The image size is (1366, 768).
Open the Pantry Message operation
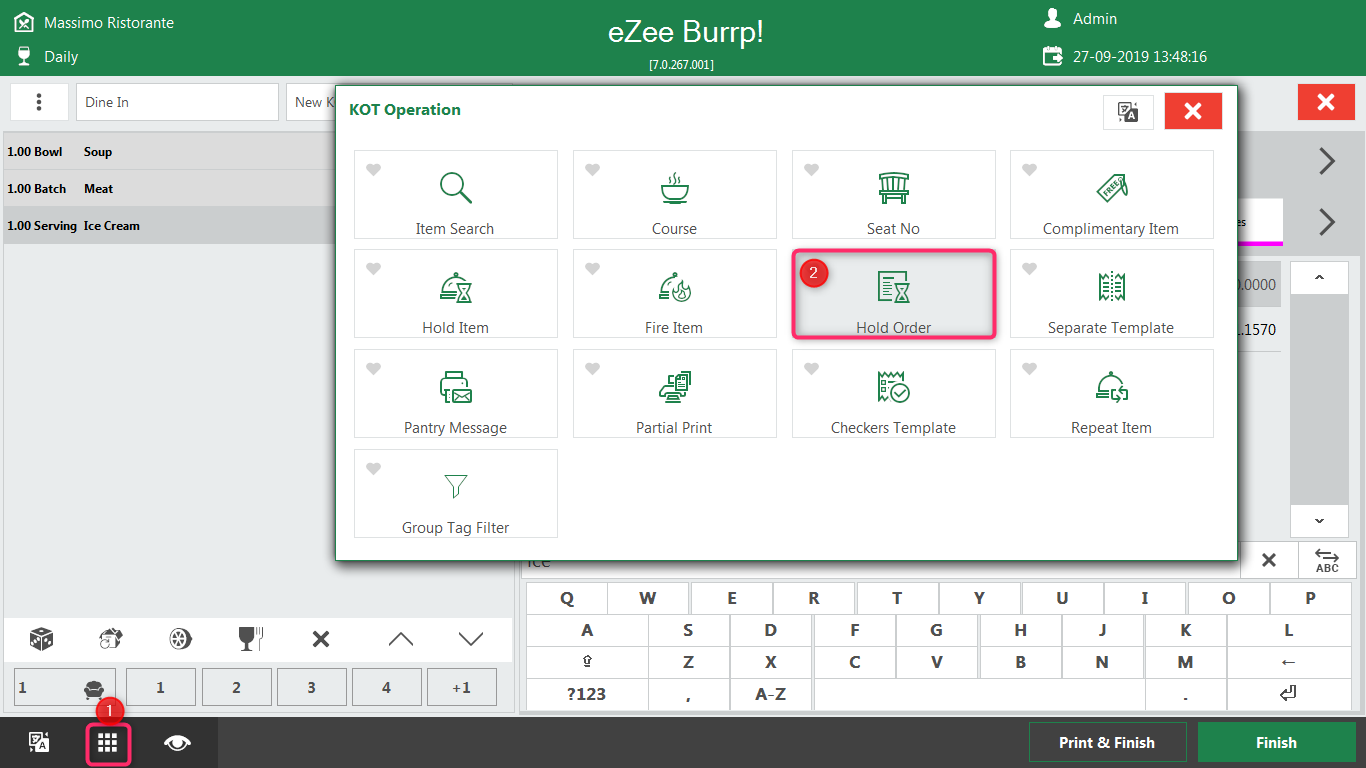(x=456, y=393)
